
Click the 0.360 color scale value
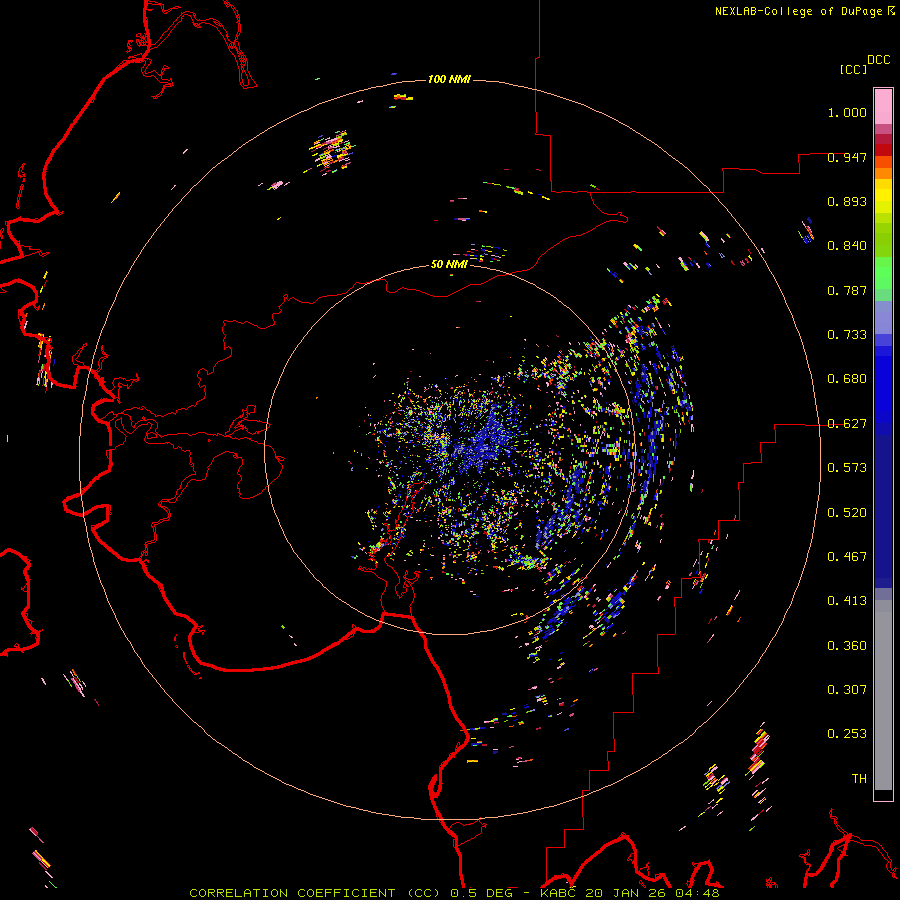(x=847, y=646)
